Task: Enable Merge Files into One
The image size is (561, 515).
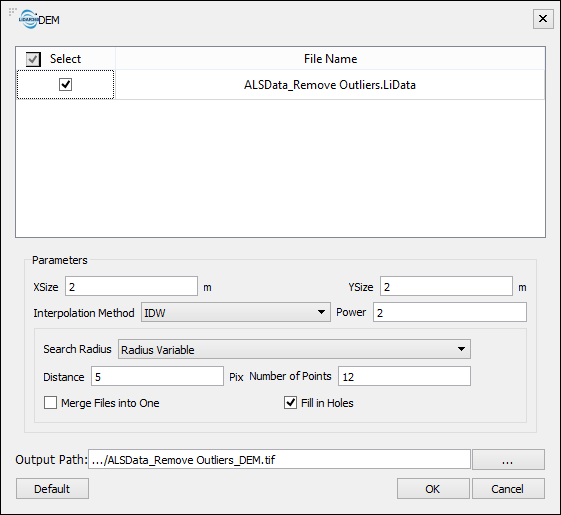Action: pyautogui.click(x=50, y=403)
